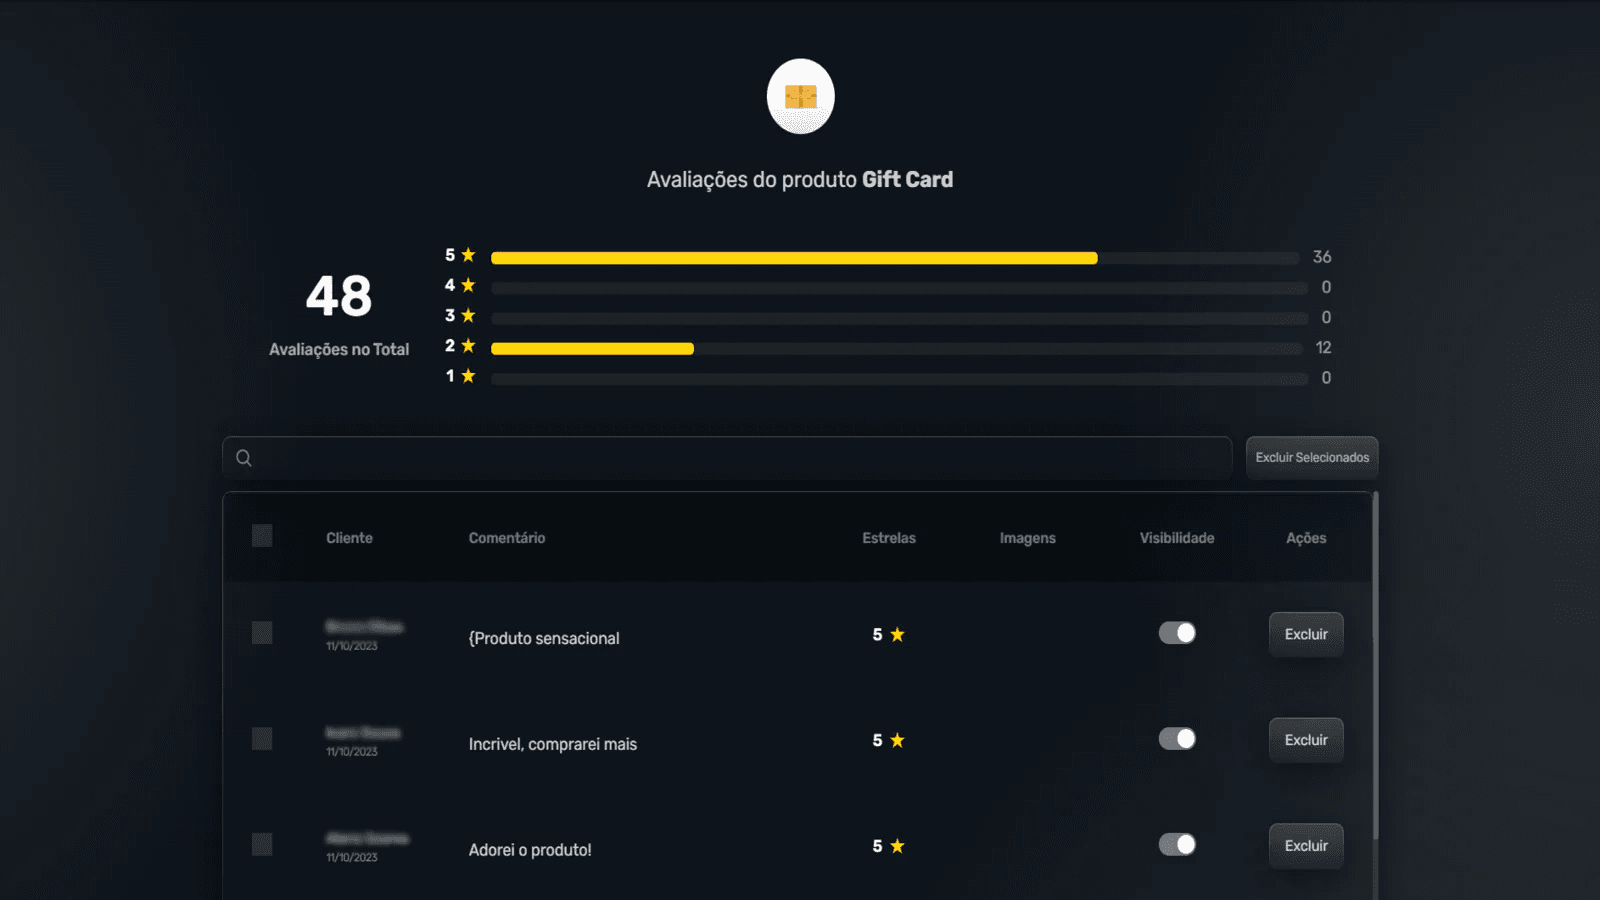This screenshot has width=1600, height=900.
Task: Click the 2-star rating star icon
Action: [x=467, y=346]
